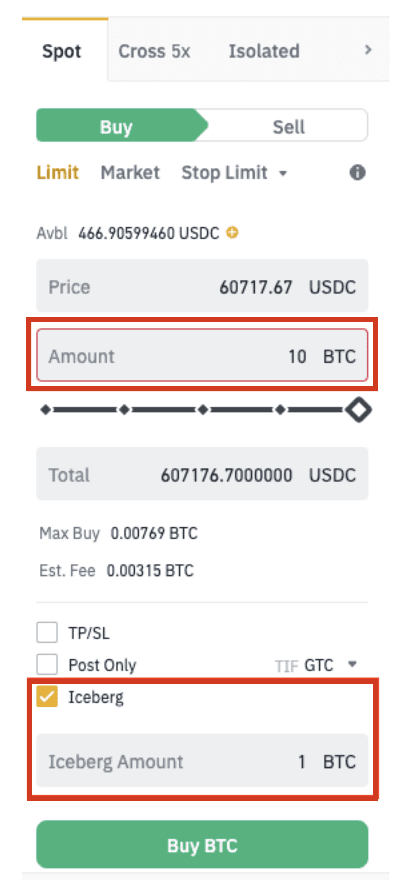This screenshot has width=398, height=882.
Task: Uncheck the Iceberg checkbox
Action: (47, 698)
